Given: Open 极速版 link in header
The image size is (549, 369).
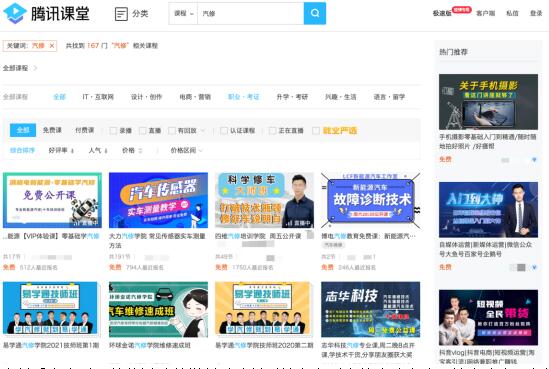Looking at the screenshot, I should 442,13.
